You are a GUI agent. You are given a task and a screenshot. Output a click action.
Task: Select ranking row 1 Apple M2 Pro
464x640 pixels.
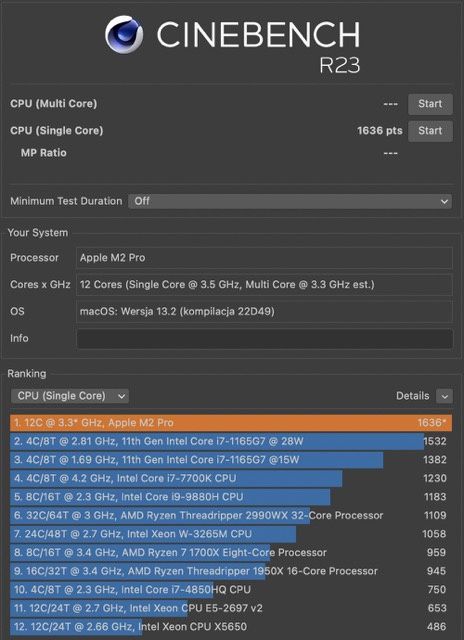(231, 423)
